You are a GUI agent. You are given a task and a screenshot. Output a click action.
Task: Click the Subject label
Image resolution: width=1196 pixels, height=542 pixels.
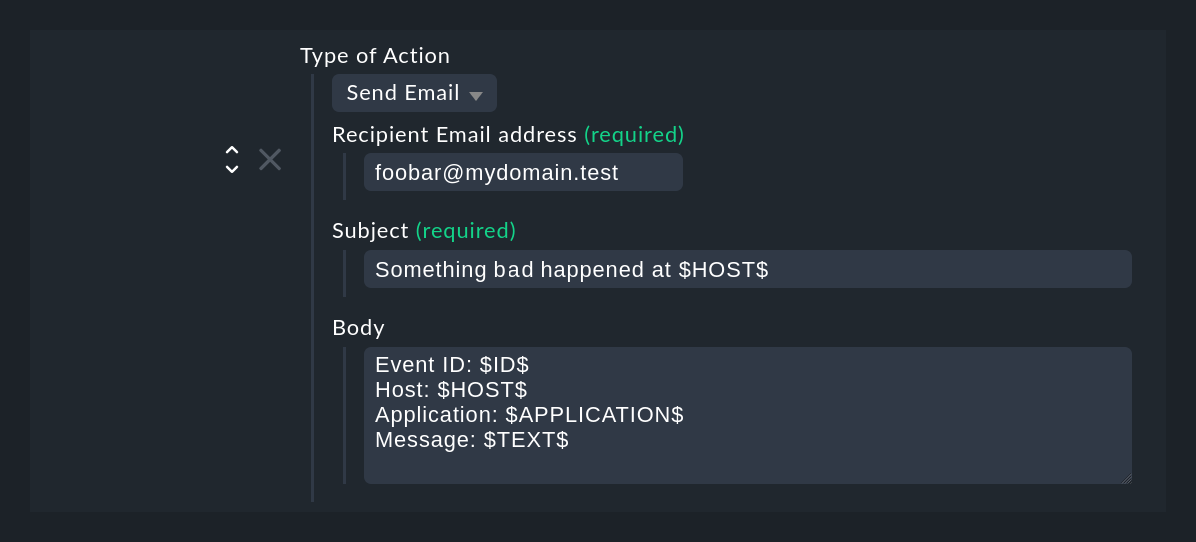[370, 231]
